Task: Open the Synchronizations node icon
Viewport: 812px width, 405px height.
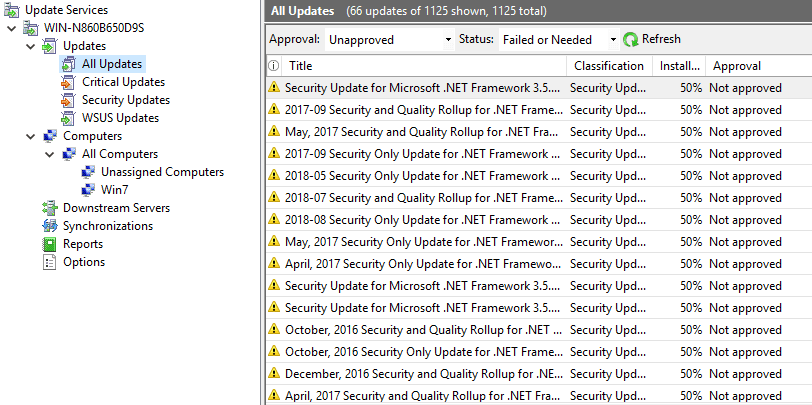Action: point(50,226)
